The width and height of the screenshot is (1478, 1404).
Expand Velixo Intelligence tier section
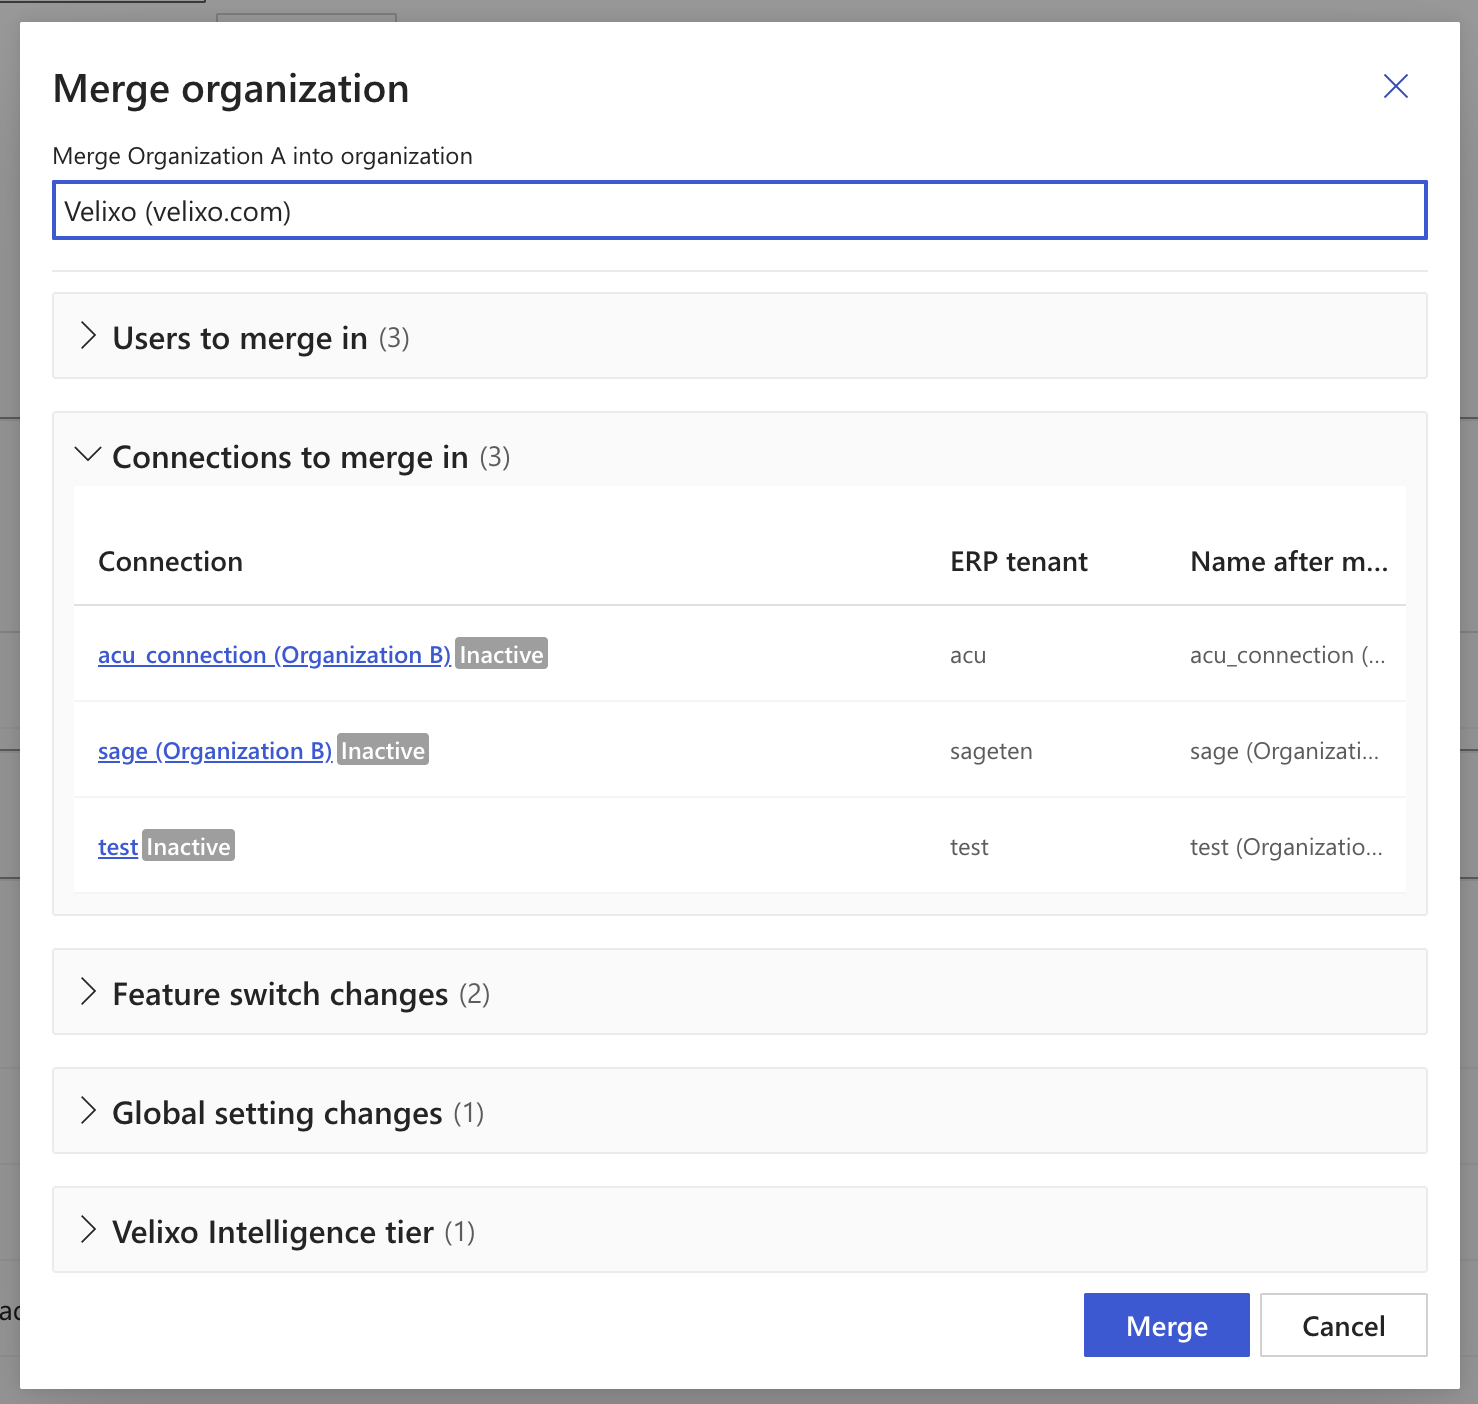coord(739,1230)
